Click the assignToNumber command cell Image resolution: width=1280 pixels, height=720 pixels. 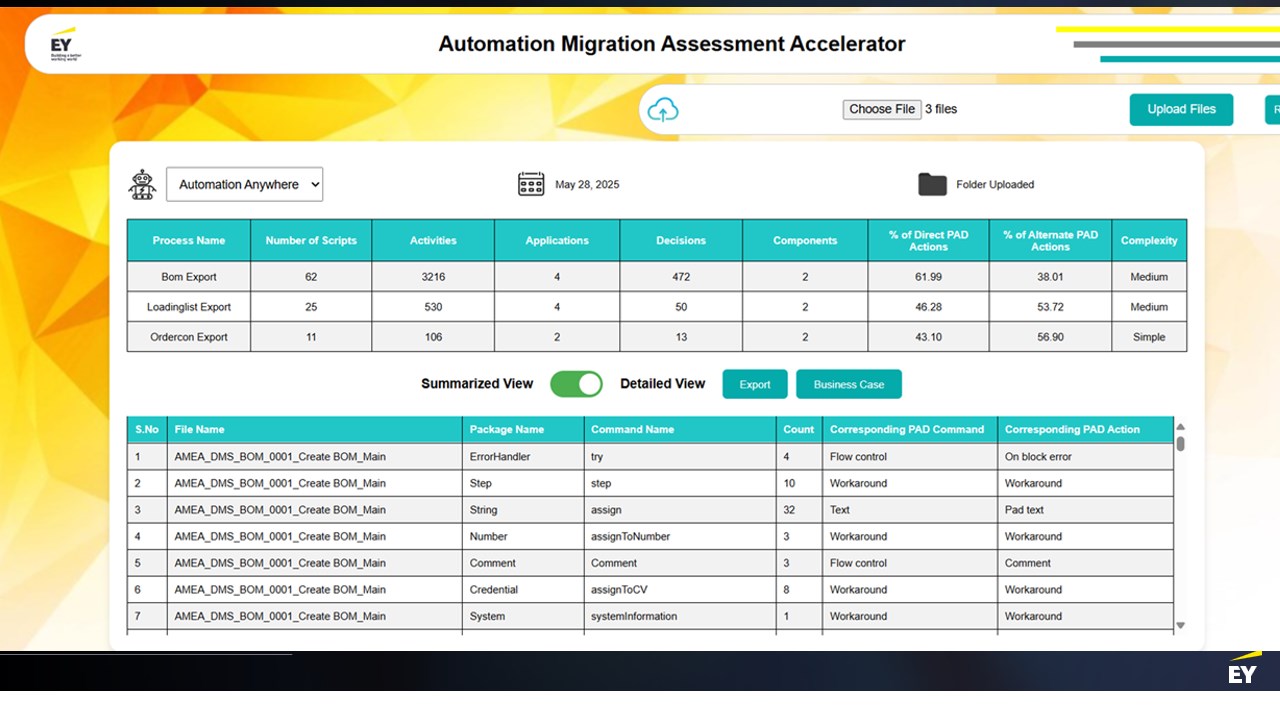click(x=680, y=537)
